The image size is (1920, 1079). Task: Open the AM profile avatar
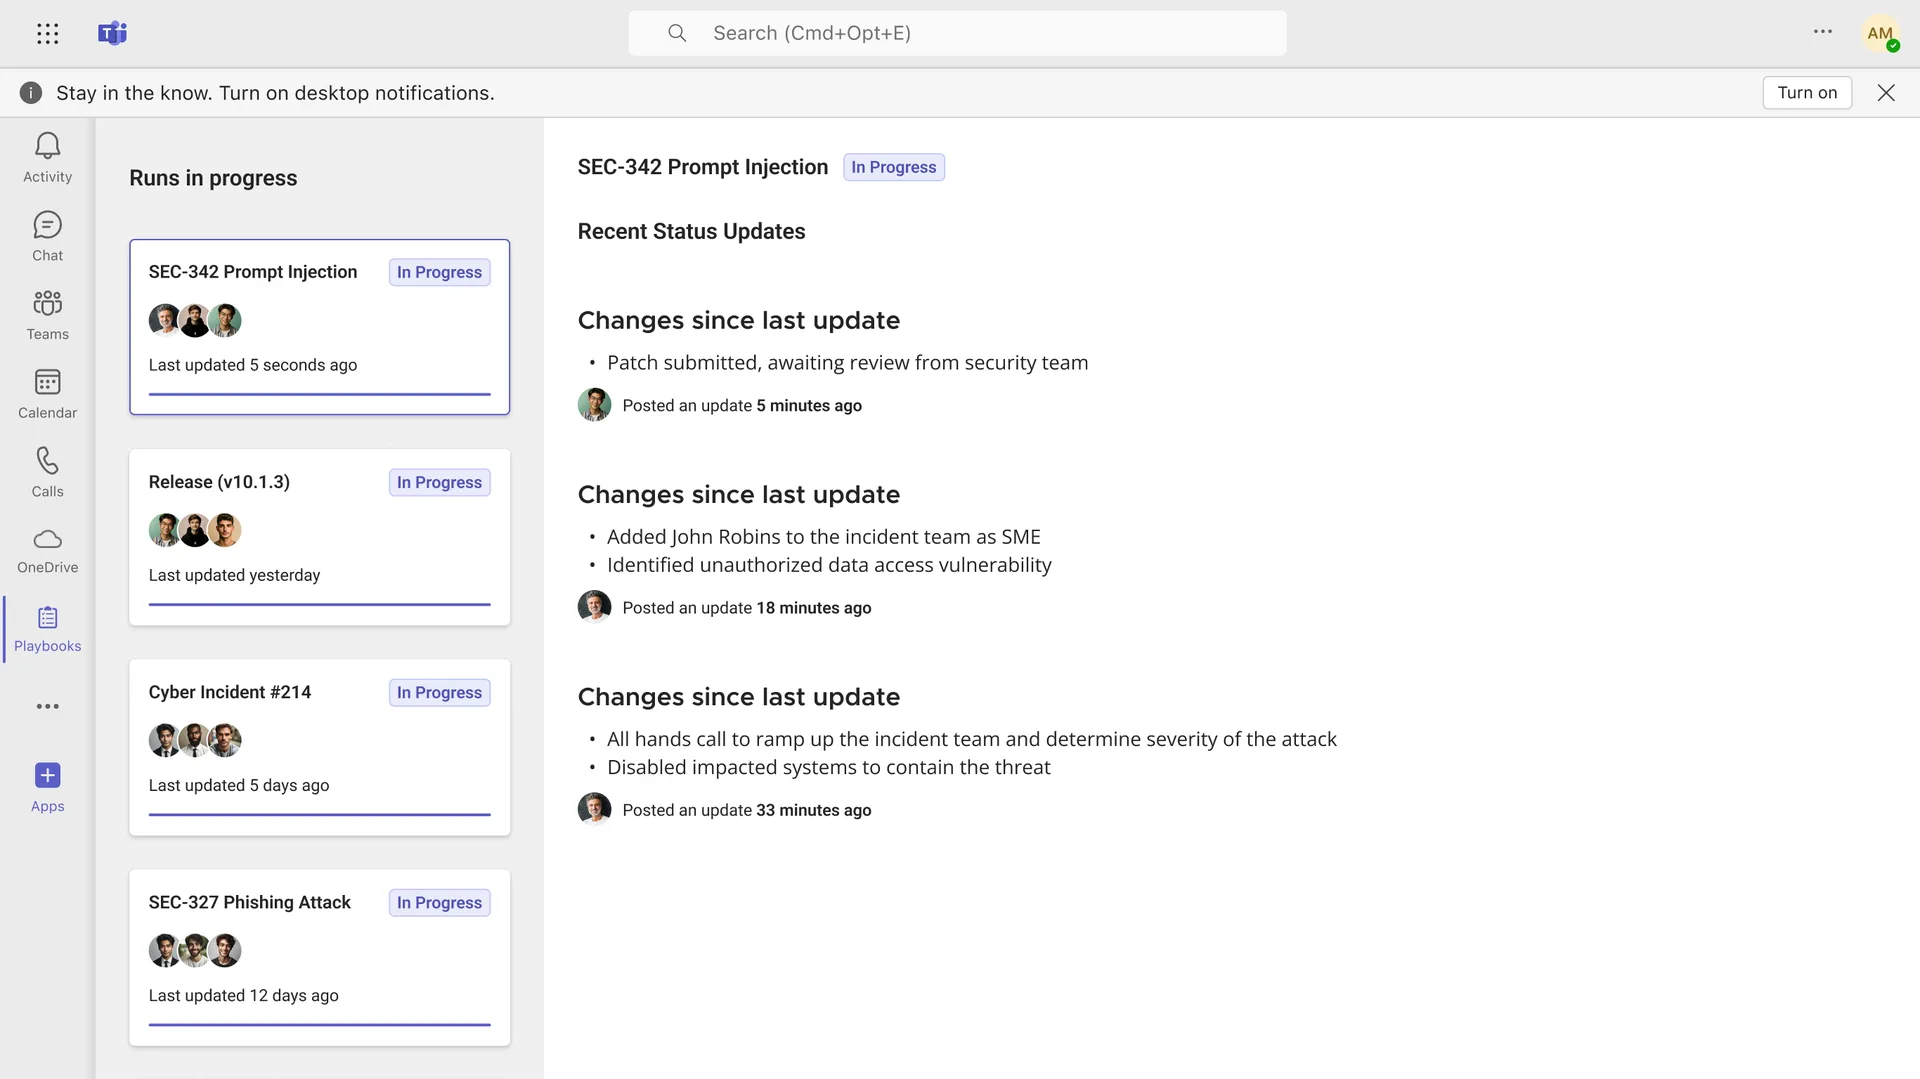1881,33
